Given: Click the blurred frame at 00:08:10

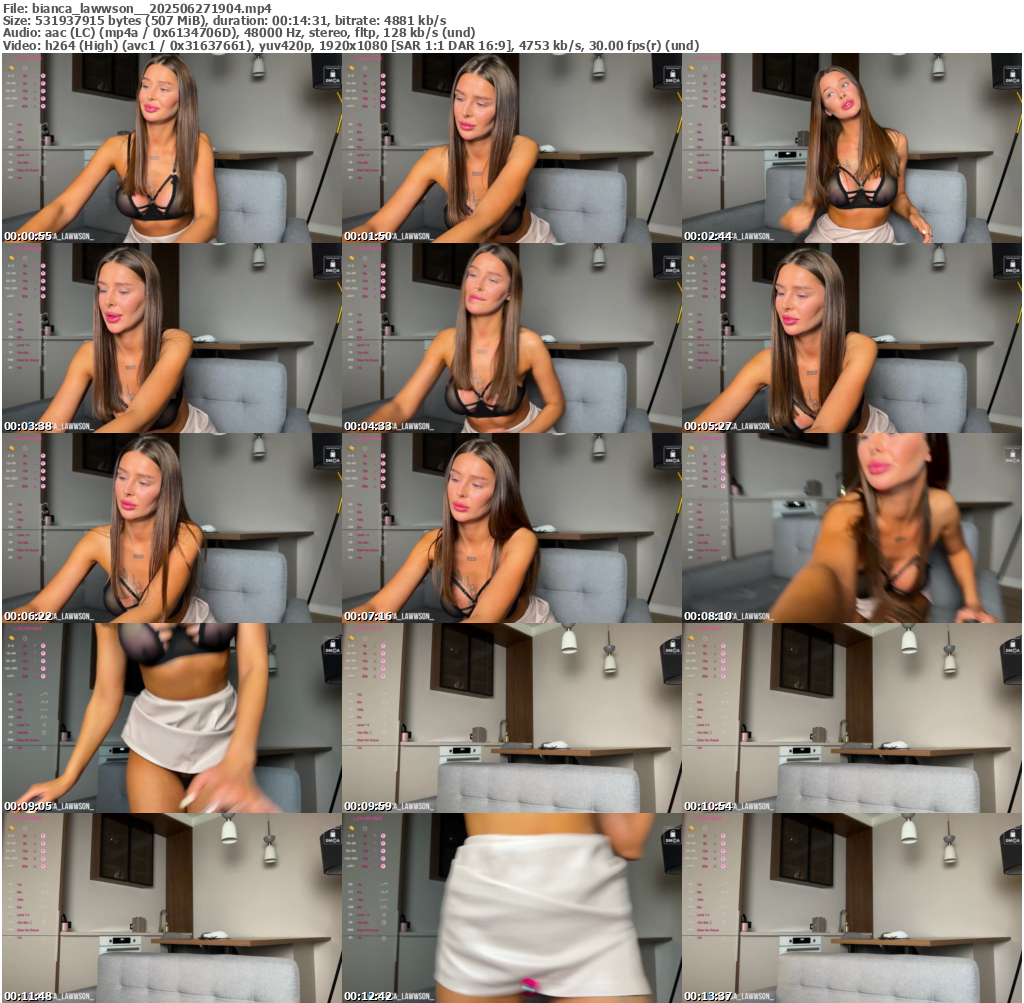Looking at the screenshot, I should click(852, 528).
